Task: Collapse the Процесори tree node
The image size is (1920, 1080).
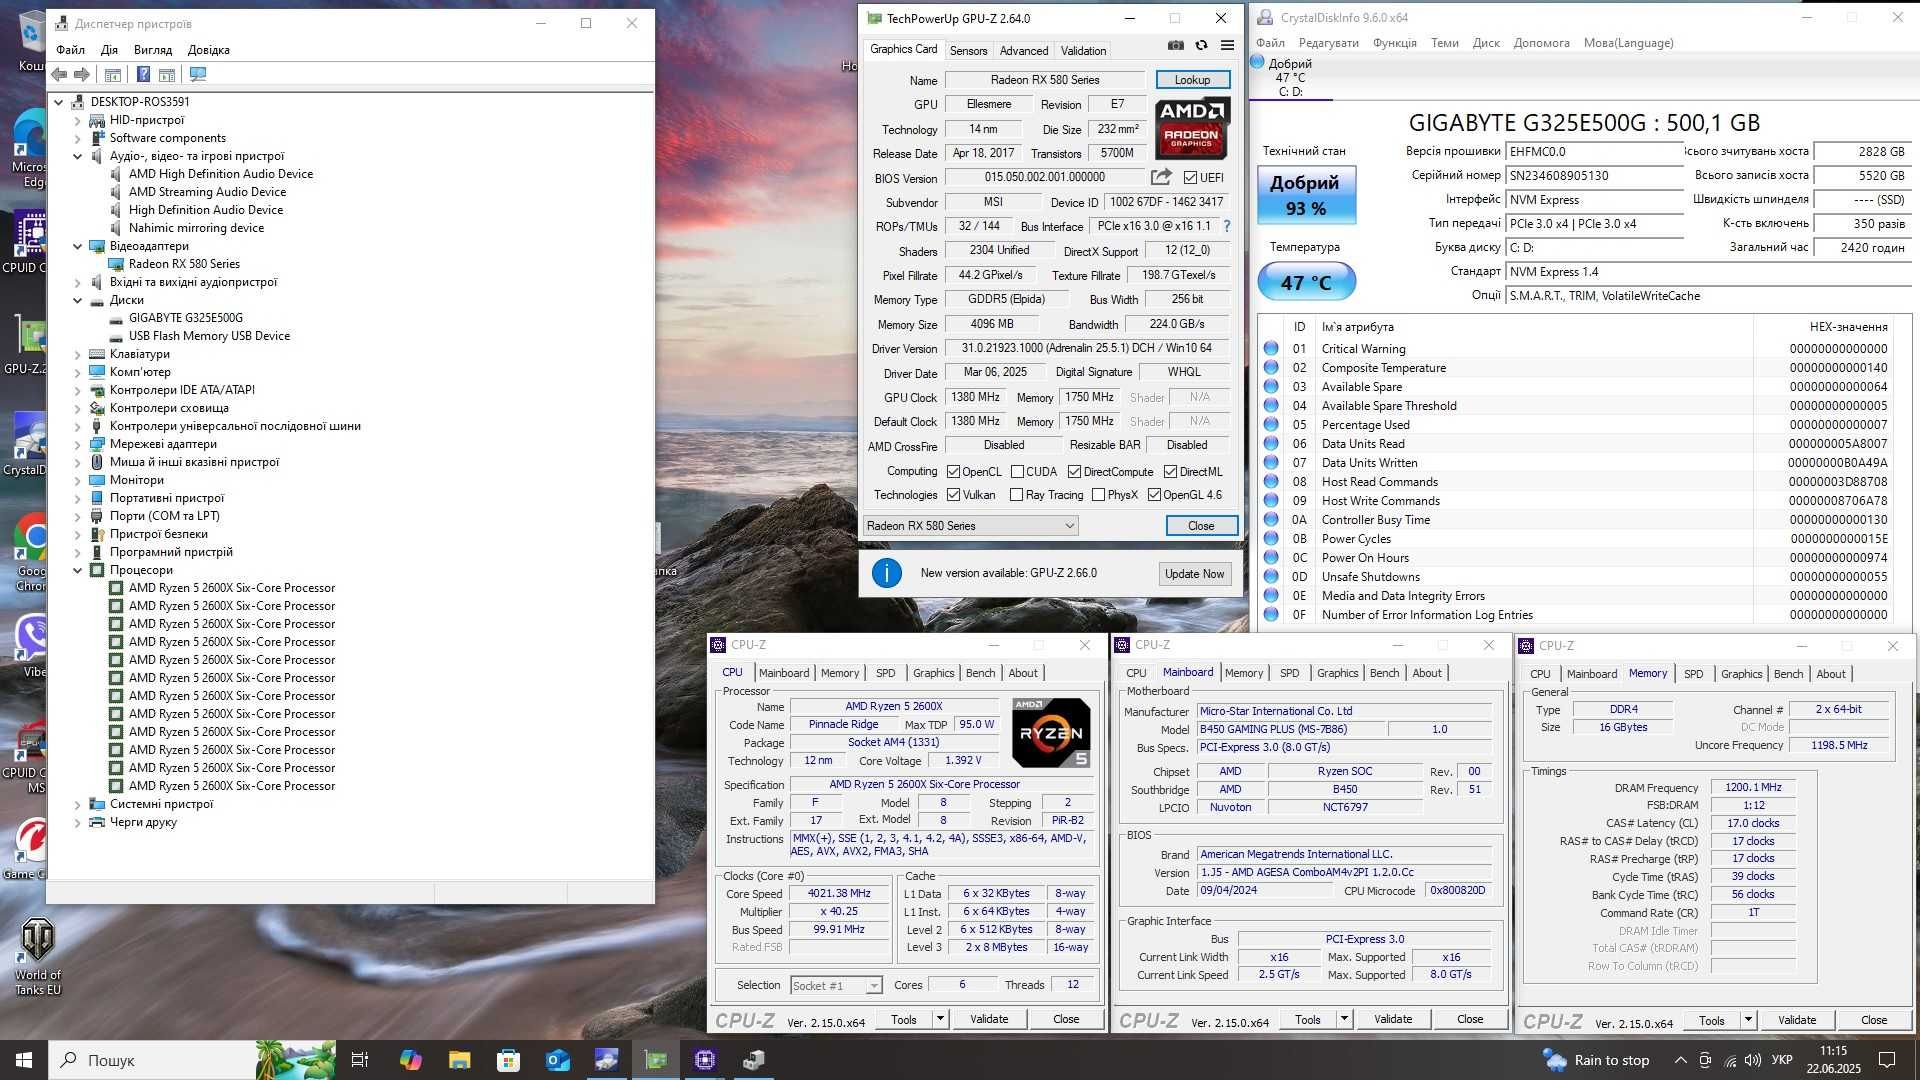Action: pos(78,570)
